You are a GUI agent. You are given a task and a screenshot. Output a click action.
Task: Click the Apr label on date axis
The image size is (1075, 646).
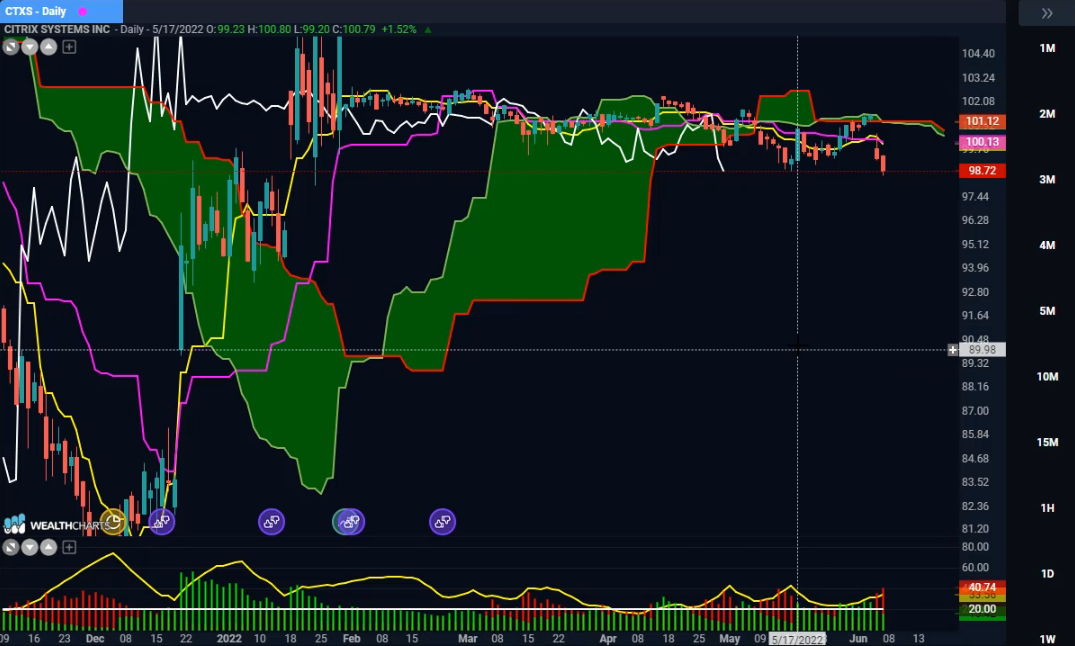[x=608, y=638]
